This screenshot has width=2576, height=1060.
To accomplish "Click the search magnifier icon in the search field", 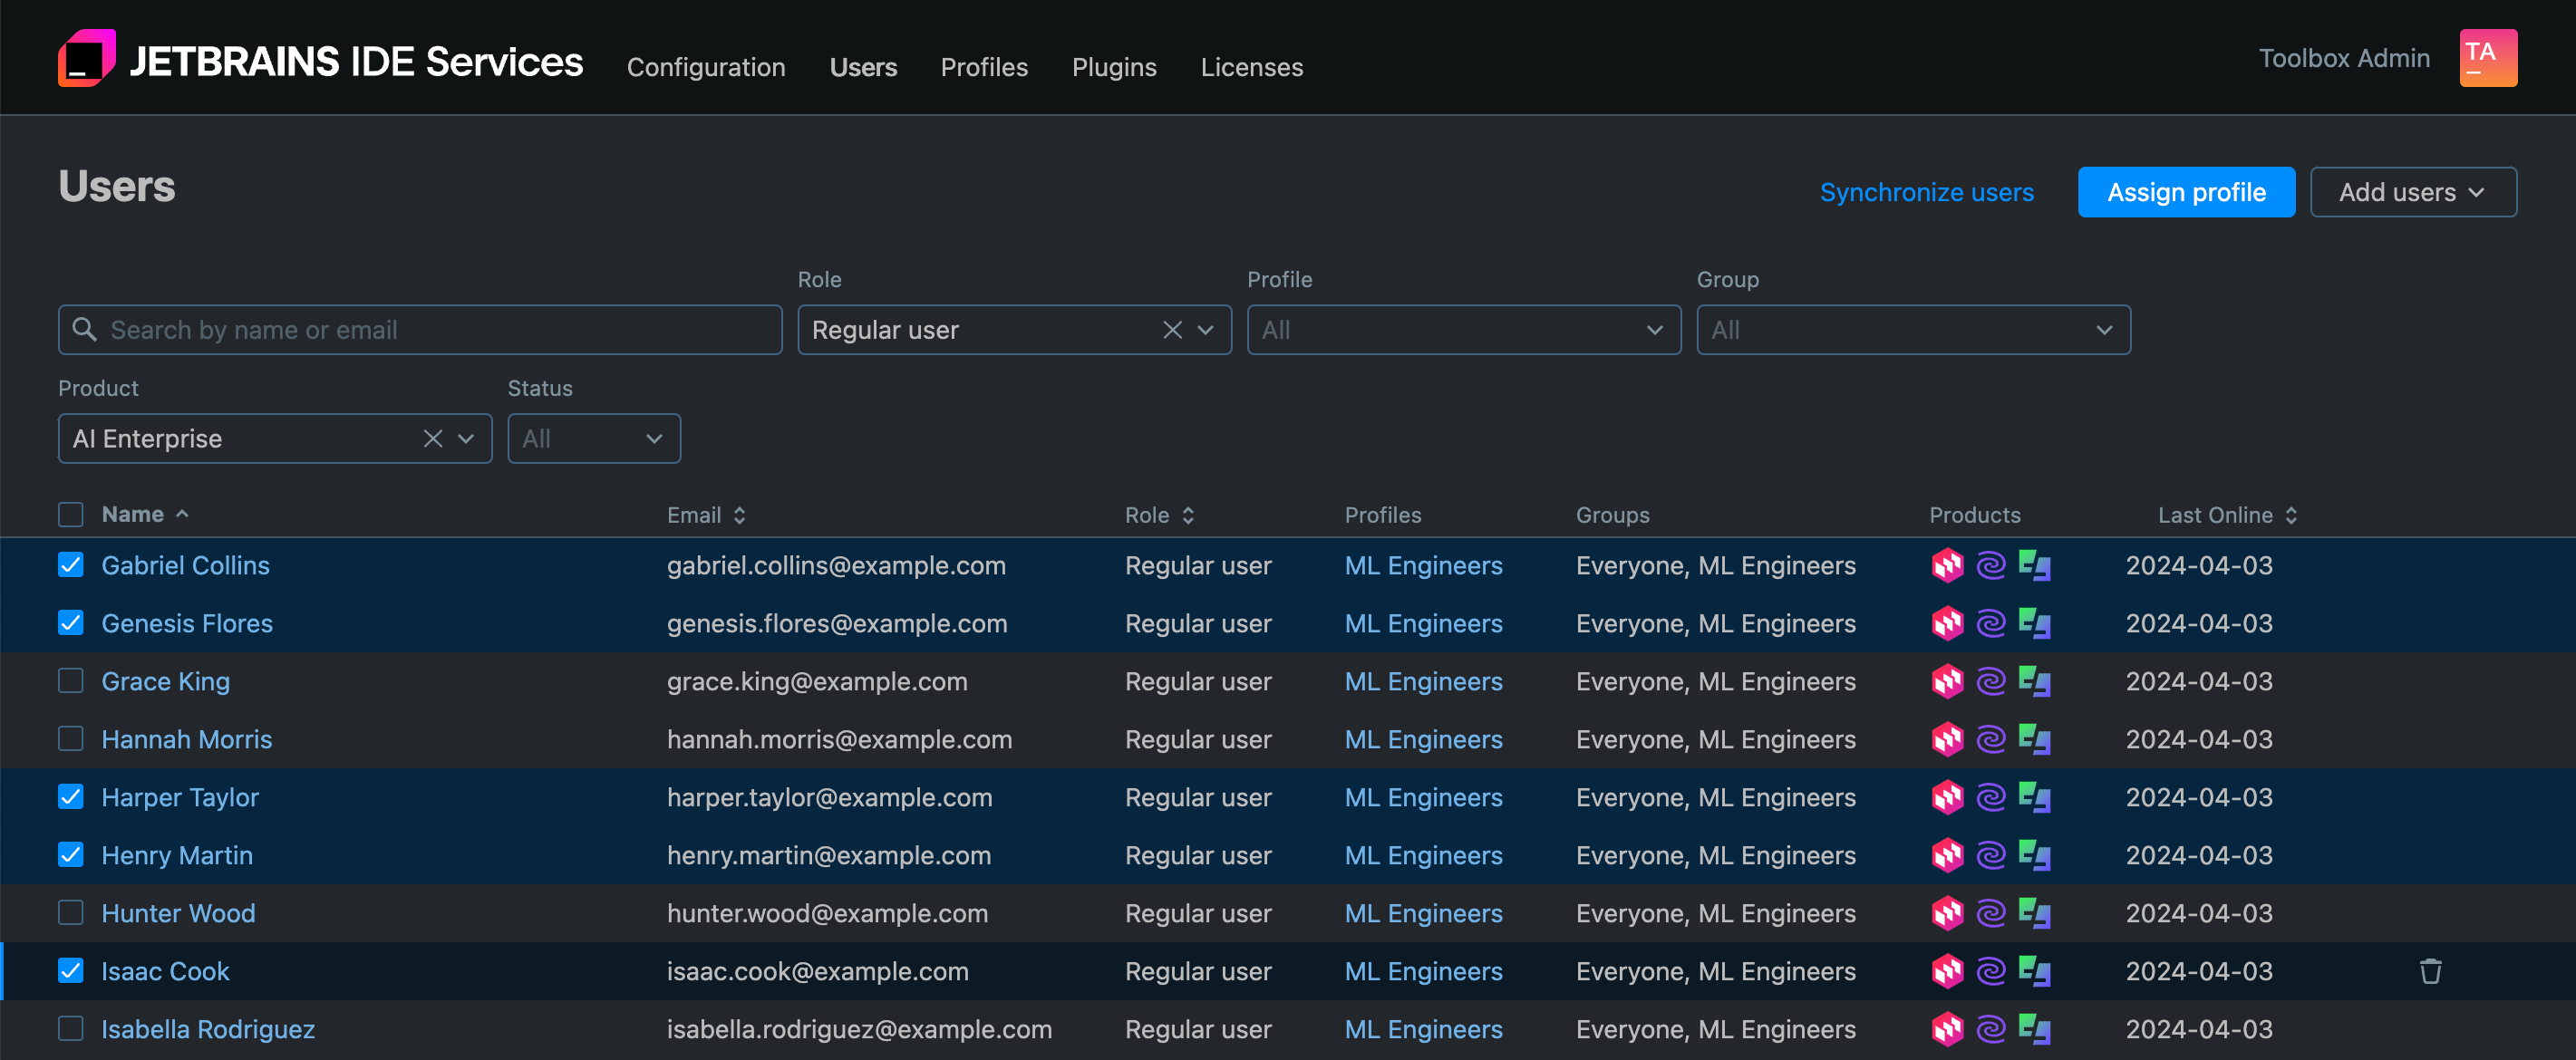I will tap(84, 329).
